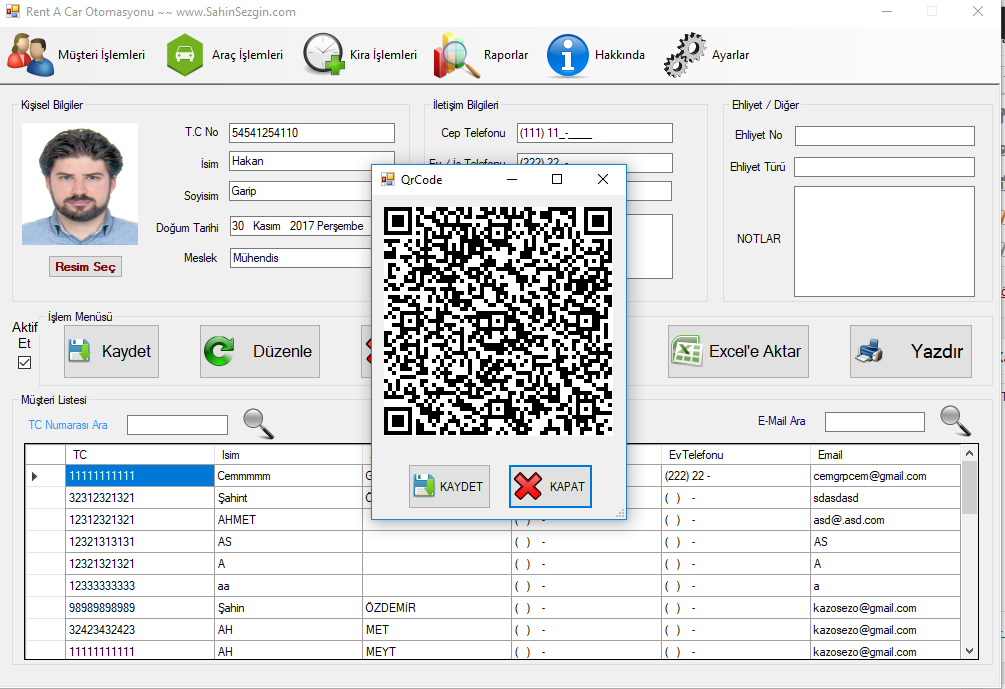This screenshot has height=689, width=1005.
Task: Select the table cell showing (222) 22 -
Action: point(736,476)
